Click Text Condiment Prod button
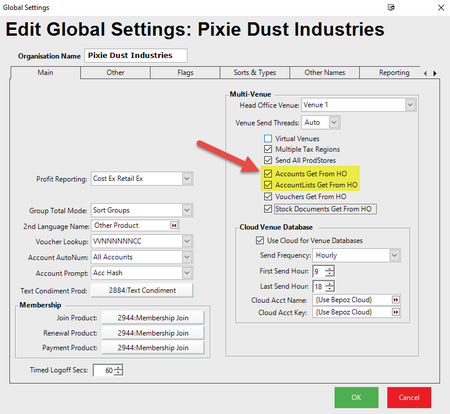 tap(142, 290)
